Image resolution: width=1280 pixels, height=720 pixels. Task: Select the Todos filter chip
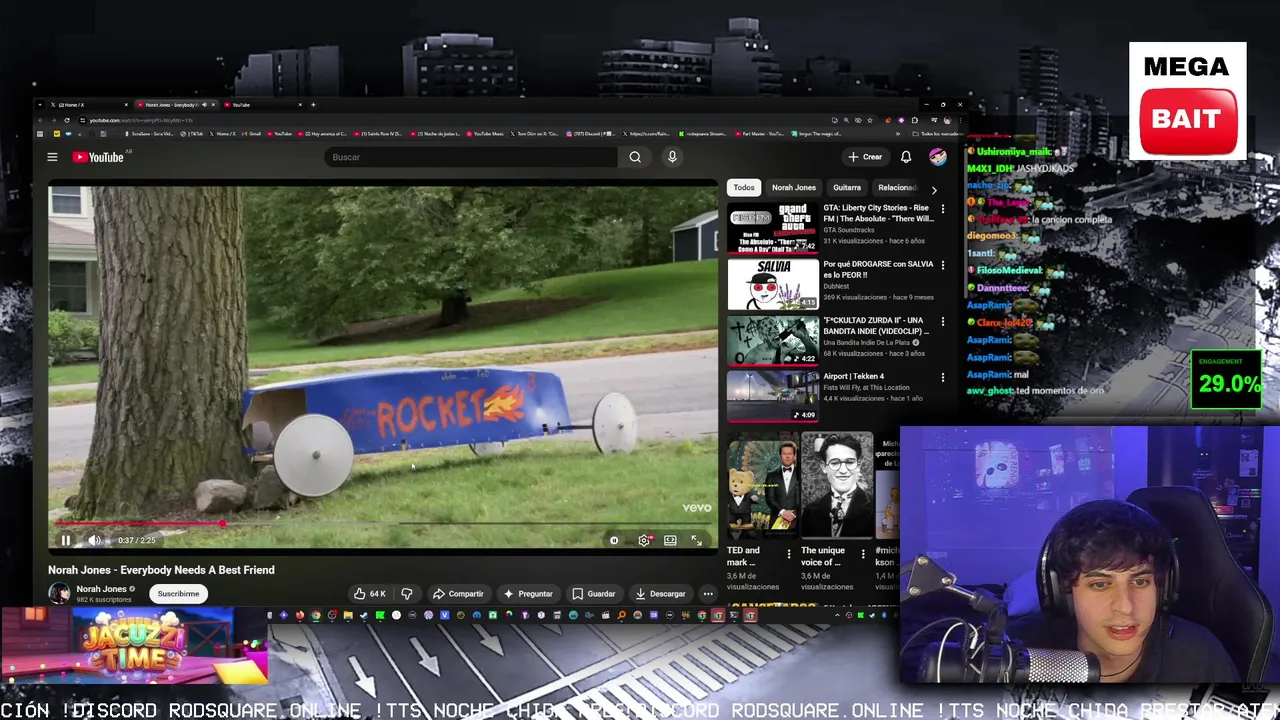[x=744, y=187]
